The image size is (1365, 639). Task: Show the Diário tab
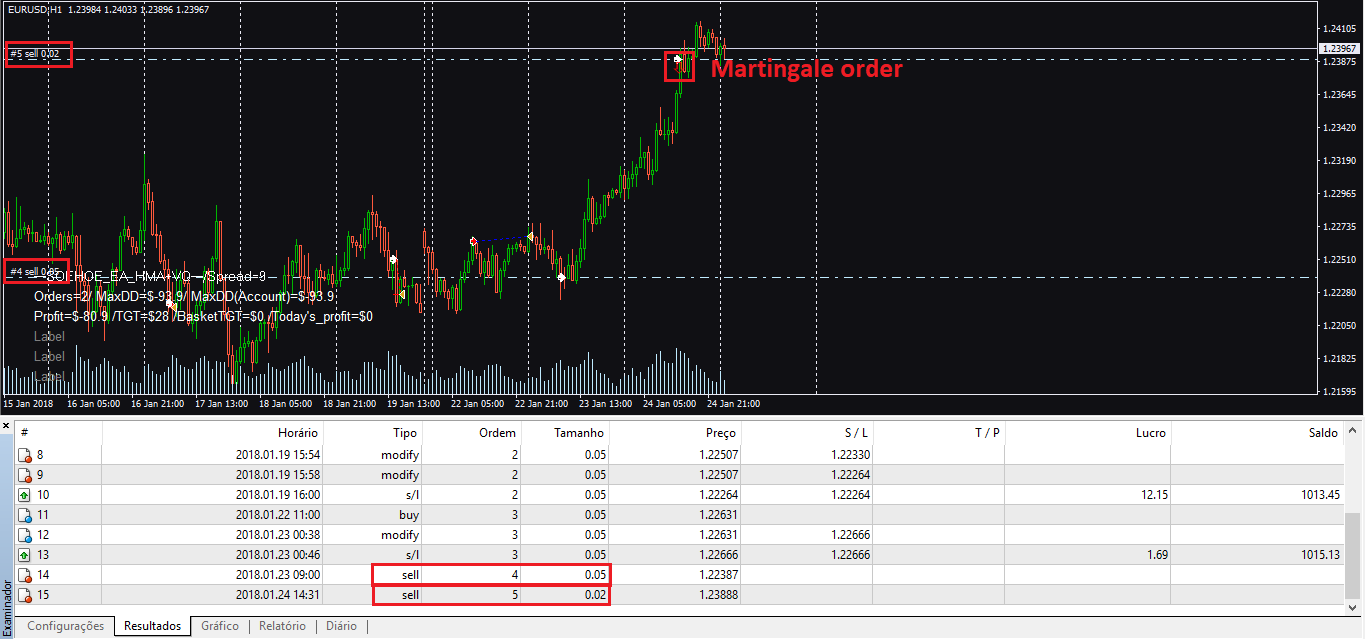click(340, 626)
